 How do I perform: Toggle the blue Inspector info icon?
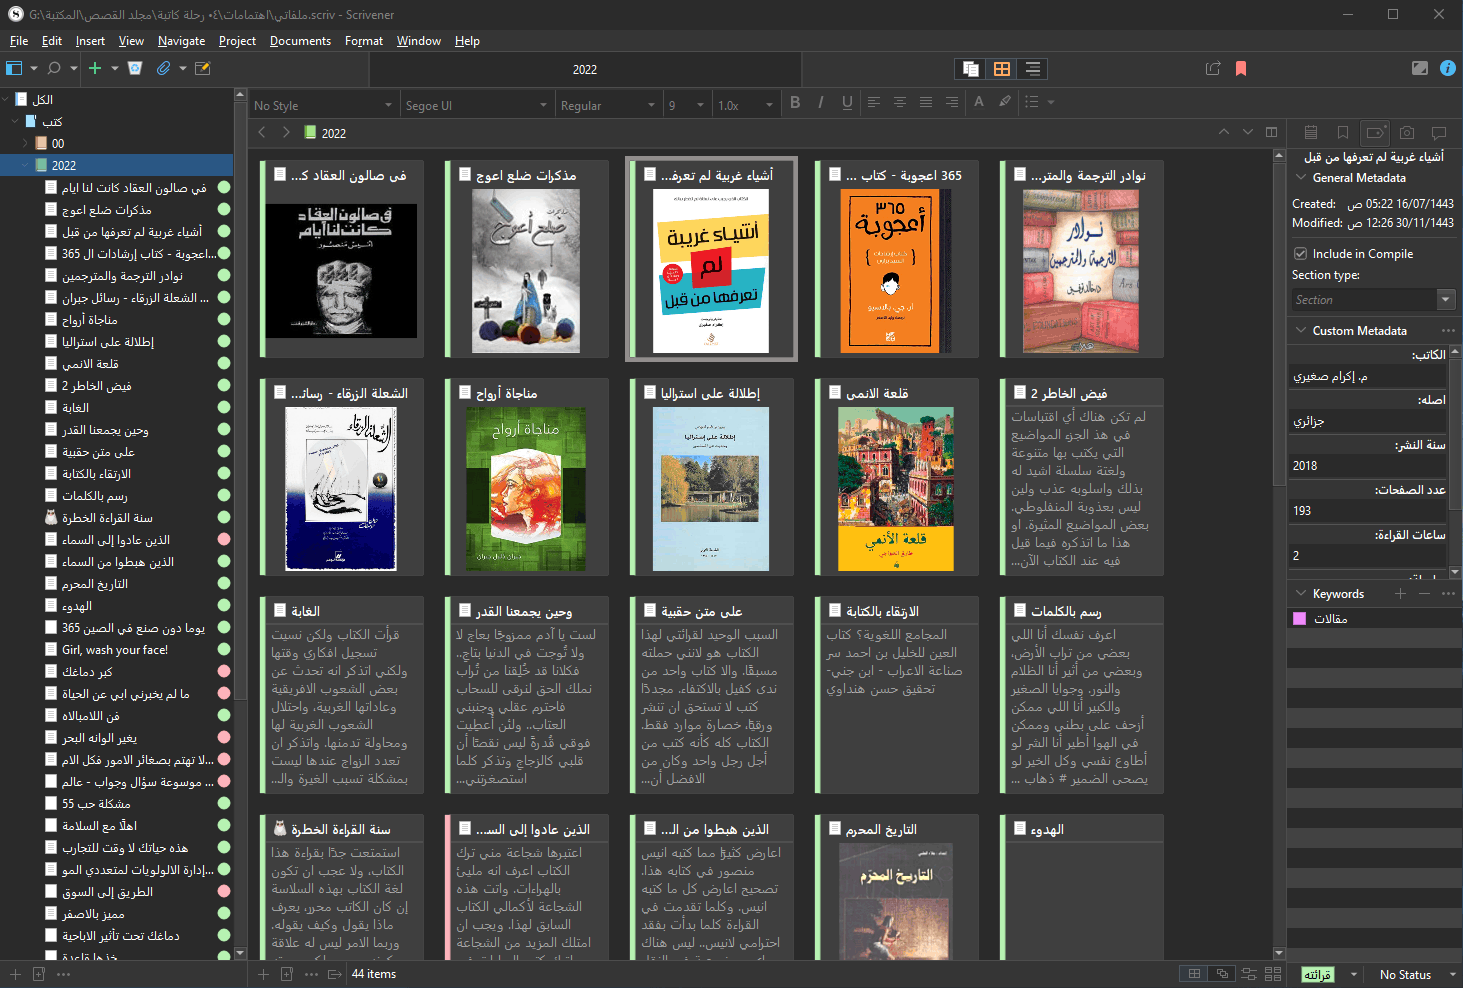(x=1447, y=68)
